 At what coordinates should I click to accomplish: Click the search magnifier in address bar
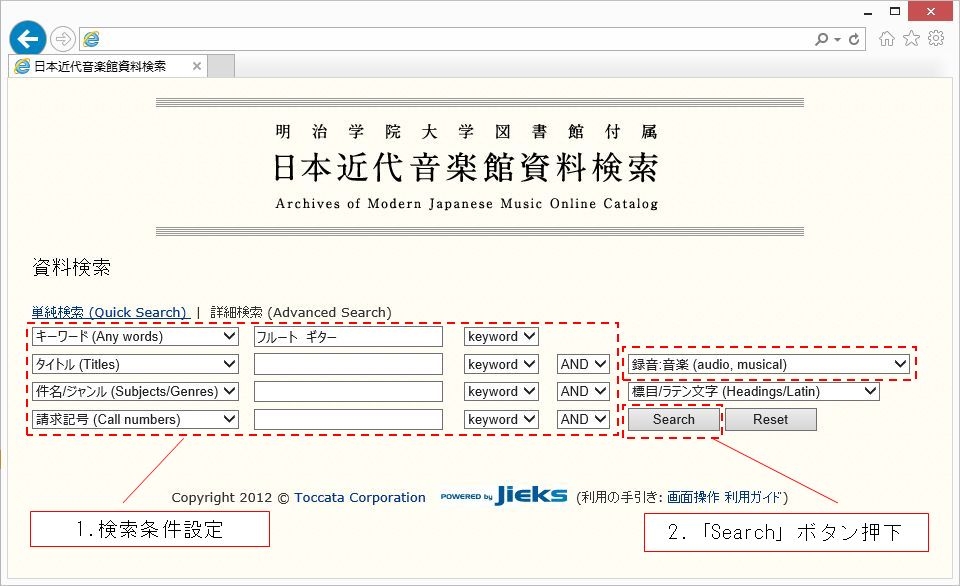[823, 39]
